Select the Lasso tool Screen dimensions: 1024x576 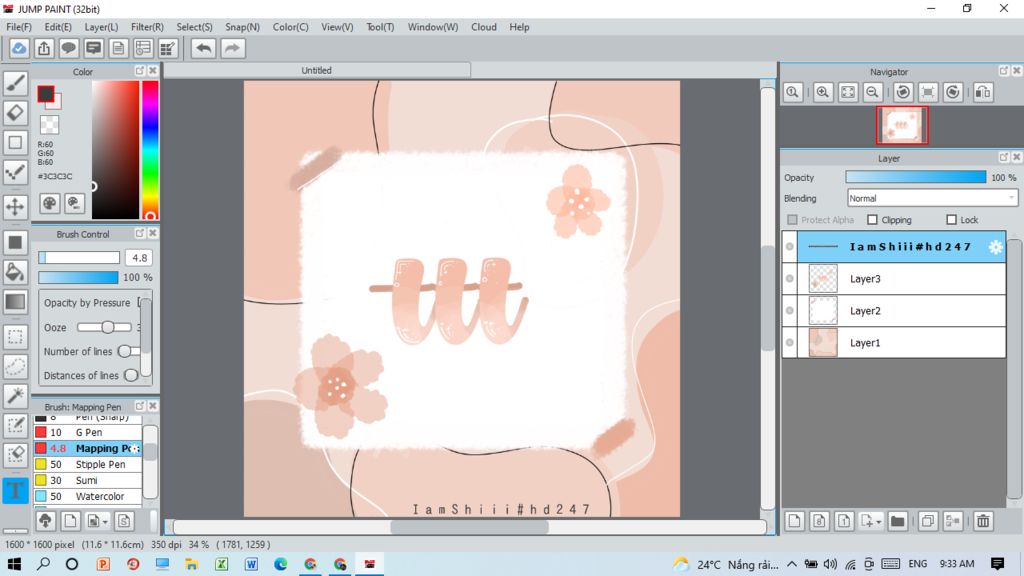pos(15,366)
